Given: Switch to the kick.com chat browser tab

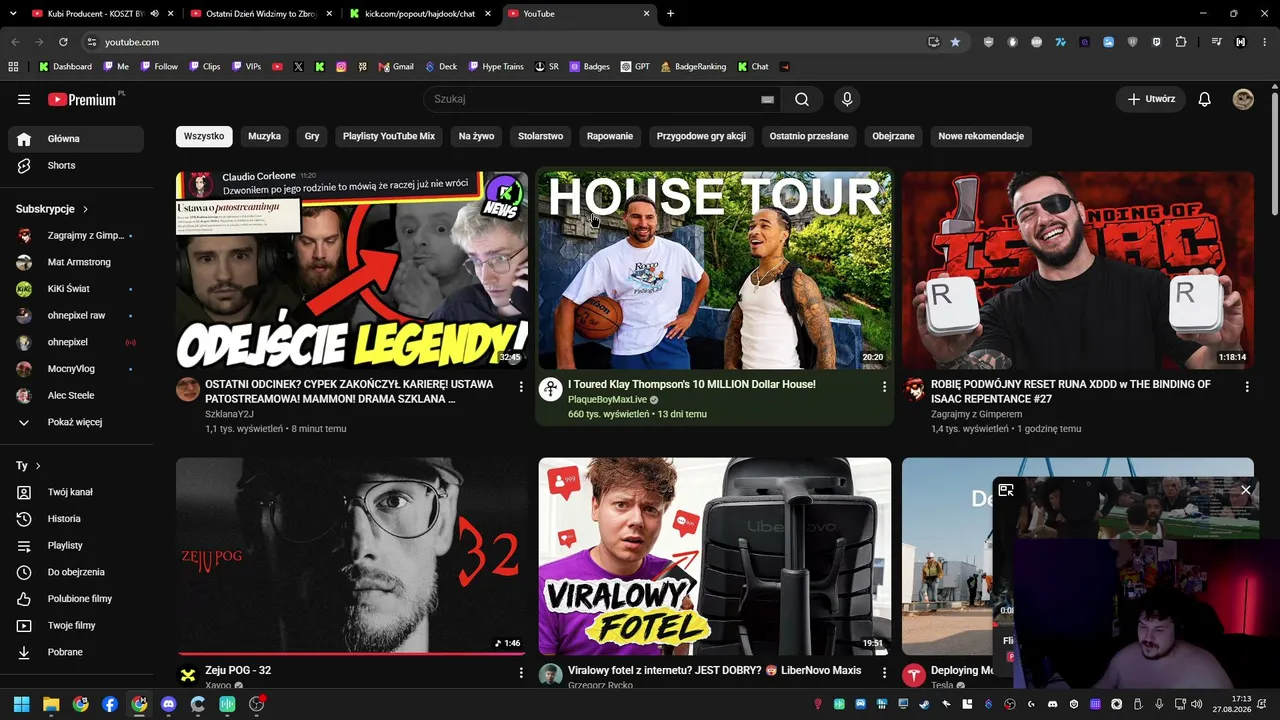Looking at the screenshot, I should click(x=420, y=14).
